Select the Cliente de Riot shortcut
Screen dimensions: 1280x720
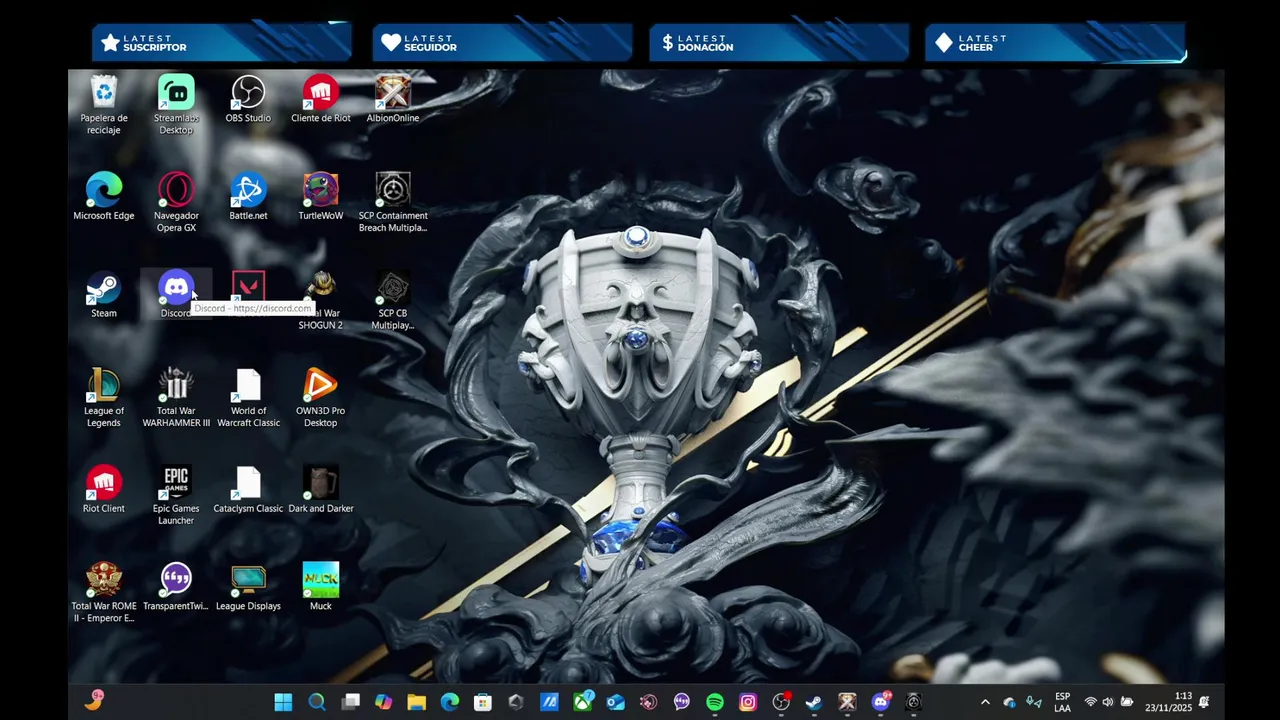point(321,99)
